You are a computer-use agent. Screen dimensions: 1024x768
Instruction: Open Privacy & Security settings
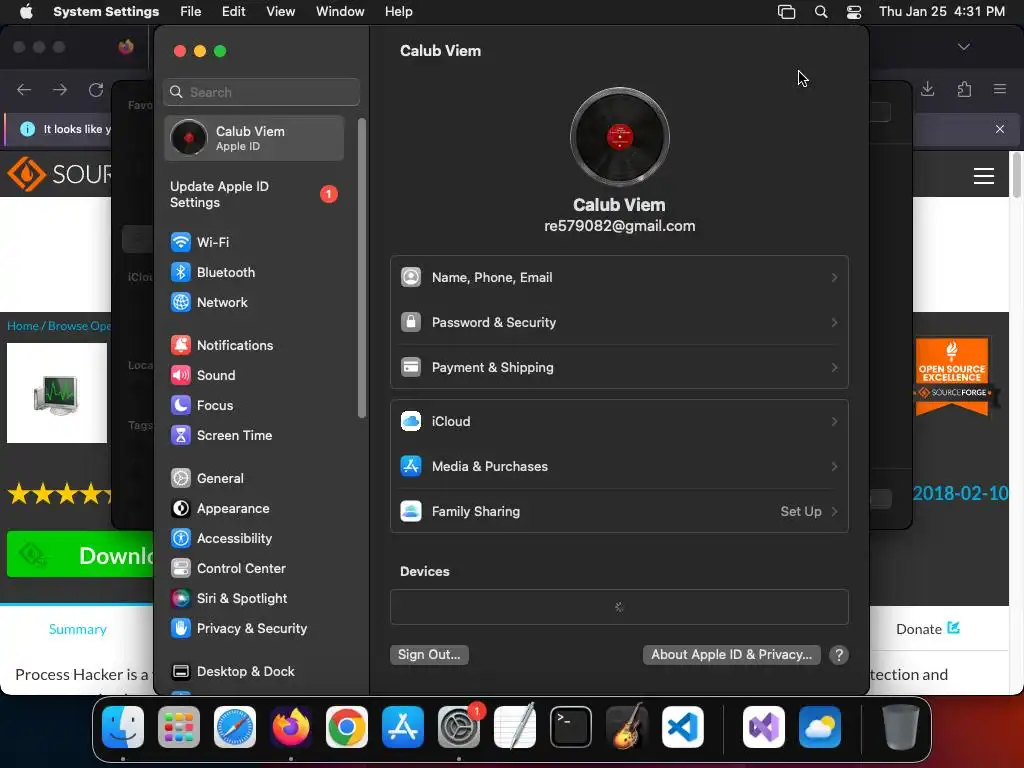click(253, 629)
